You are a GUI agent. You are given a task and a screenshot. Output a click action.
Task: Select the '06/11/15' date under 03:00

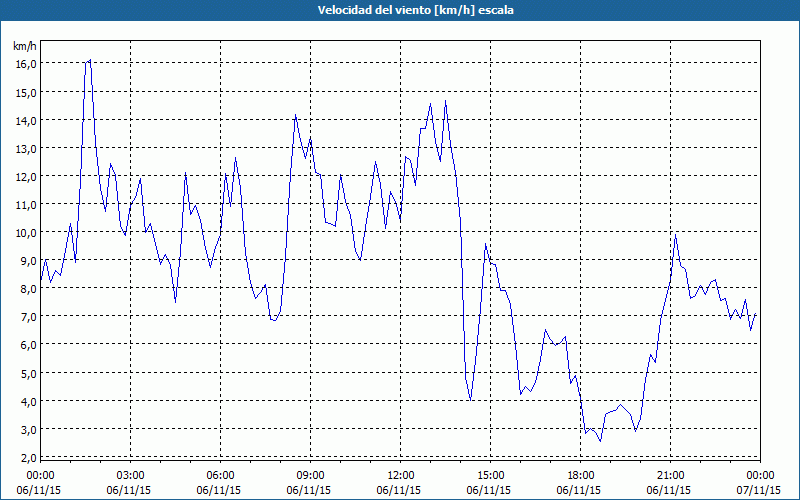click(129, 490)
